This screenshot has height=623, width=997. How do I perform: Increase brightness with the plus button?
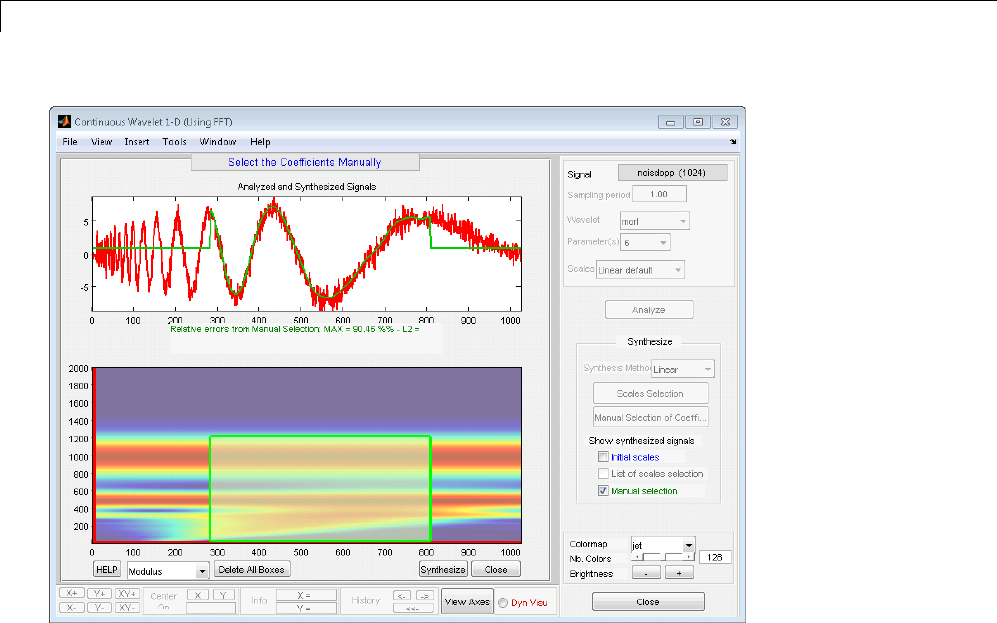click(x=679, y=574)
